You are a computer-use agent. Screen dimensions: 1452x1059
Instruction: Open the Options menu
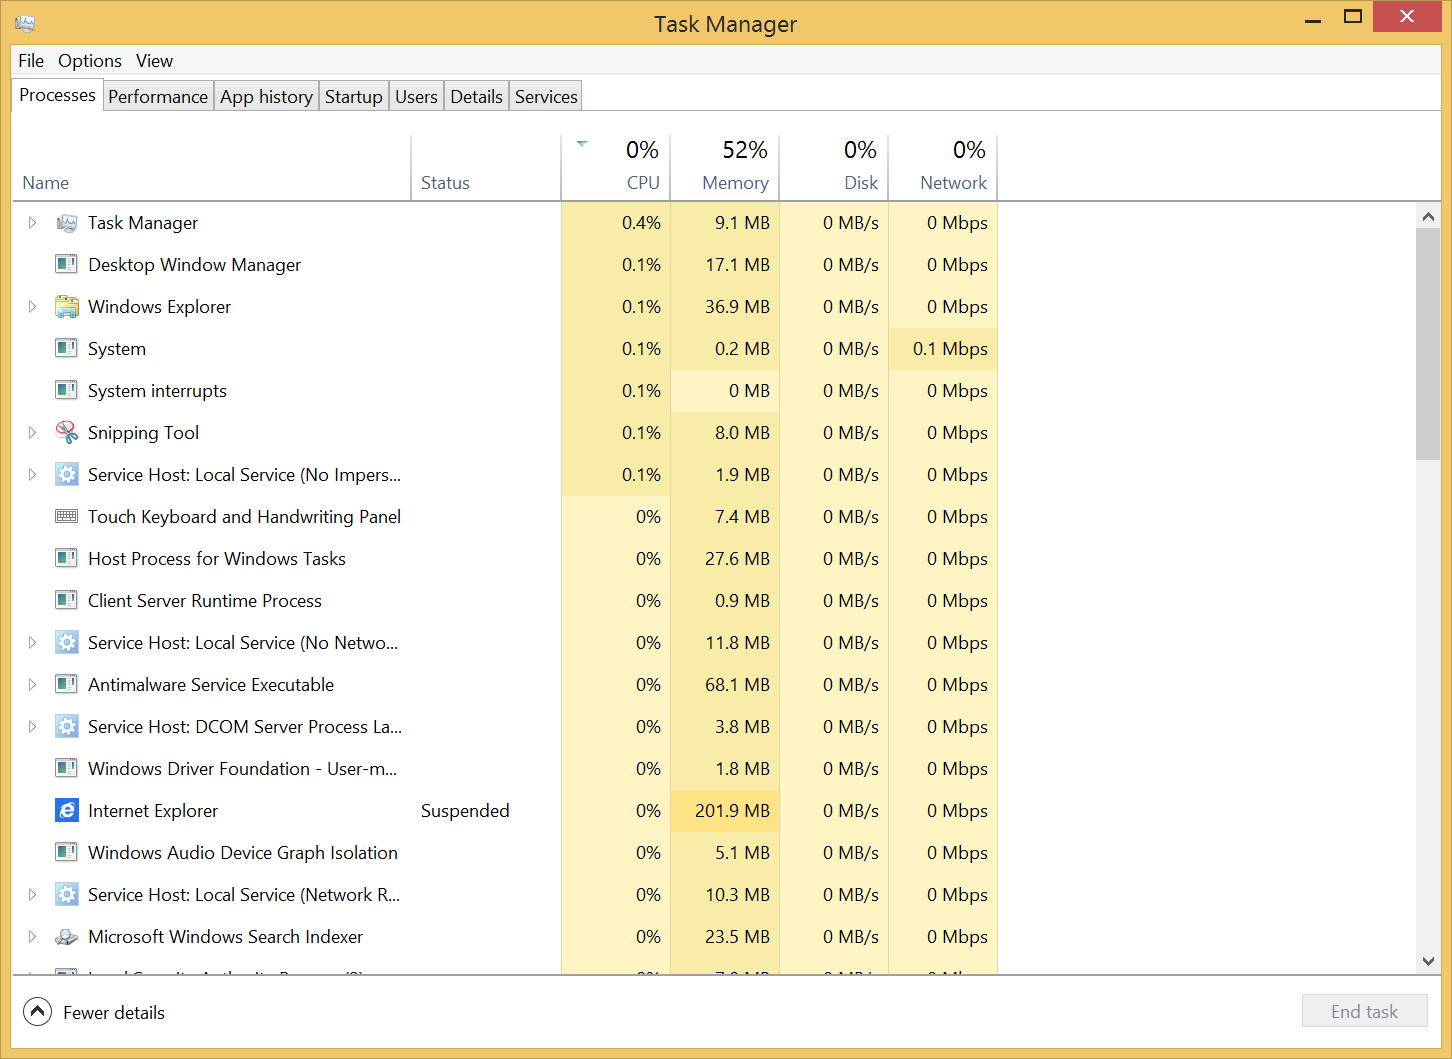(90, 61)
